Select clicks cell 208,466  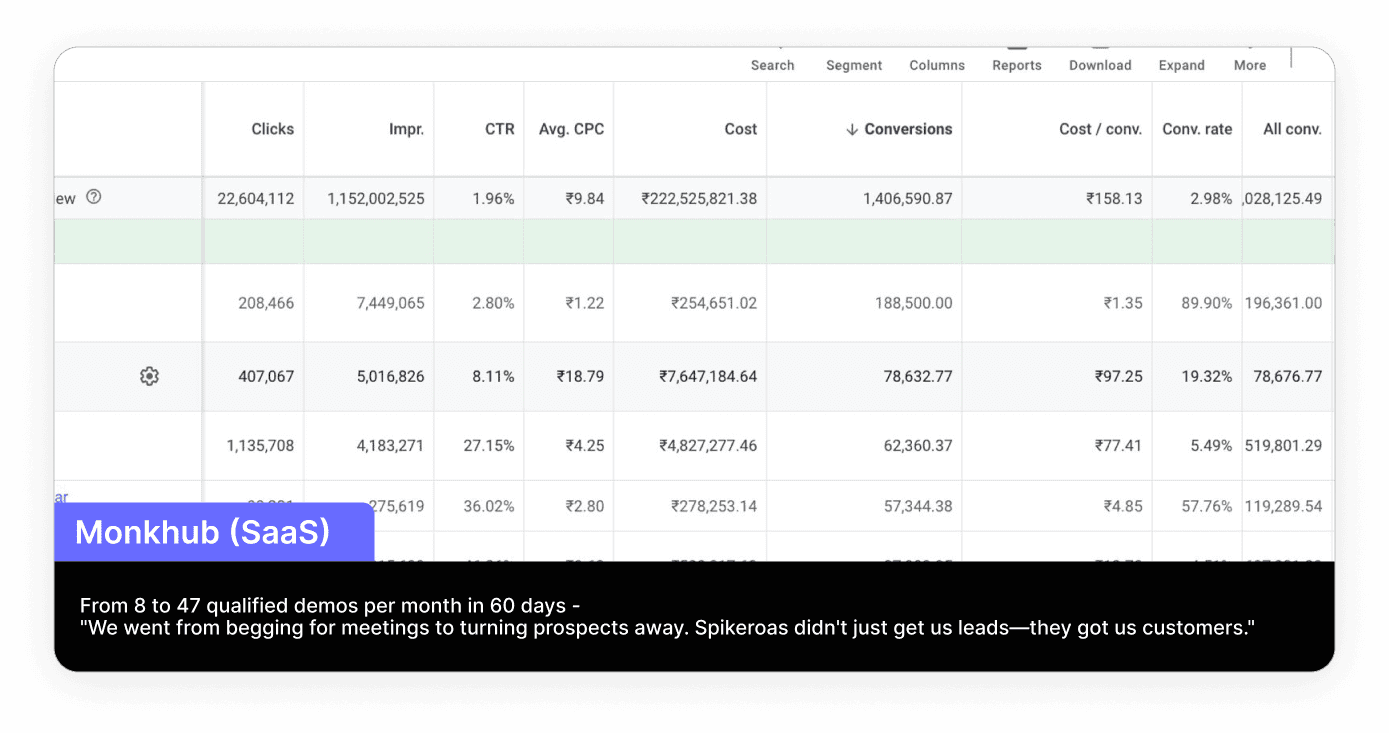[x=266, y=303]
